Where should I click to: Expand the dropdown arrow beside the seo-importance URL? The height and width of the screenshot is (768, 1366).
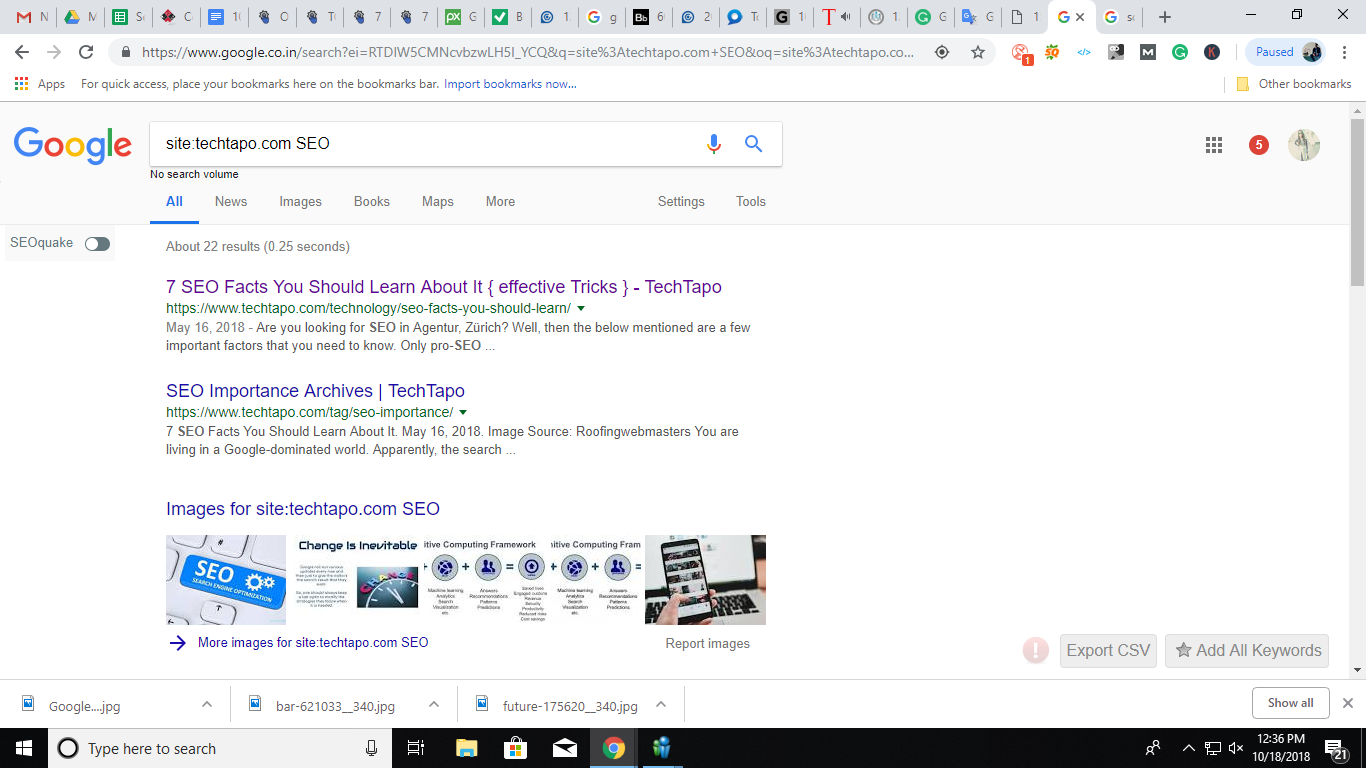(463, 413)
